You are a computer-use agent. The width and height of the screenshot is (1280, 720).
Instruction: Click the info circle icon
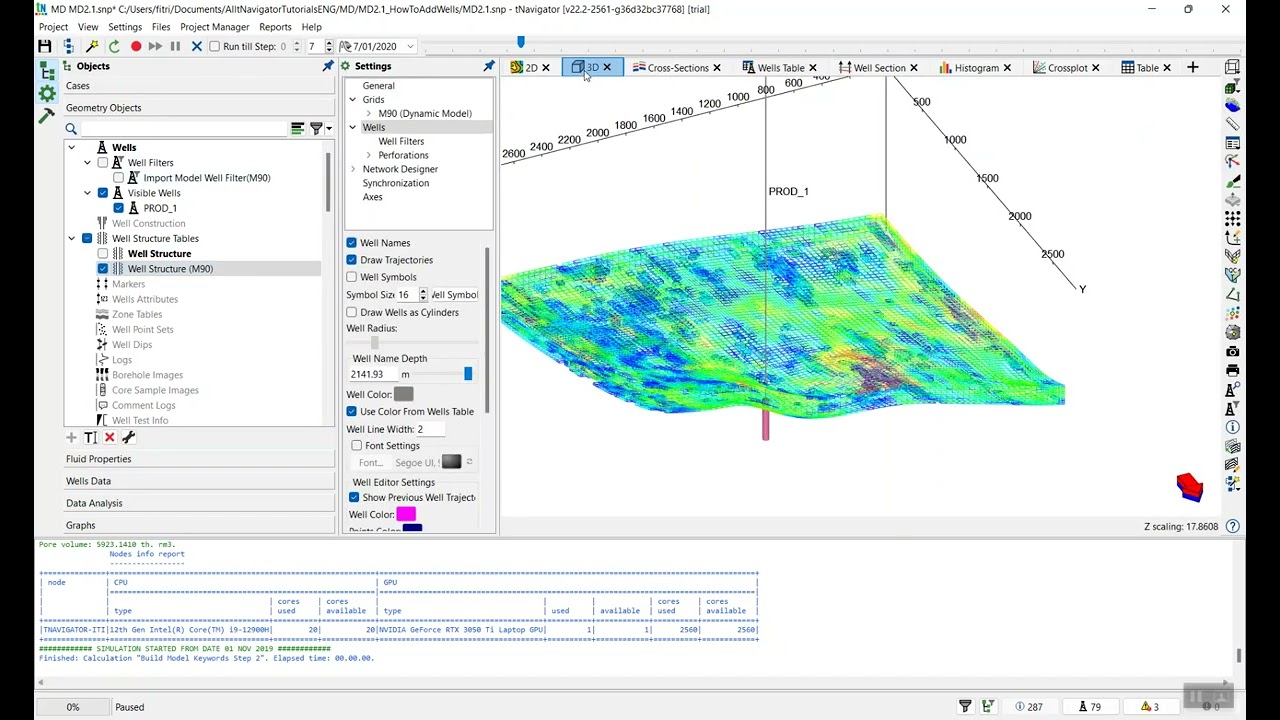coord(1232,427)
